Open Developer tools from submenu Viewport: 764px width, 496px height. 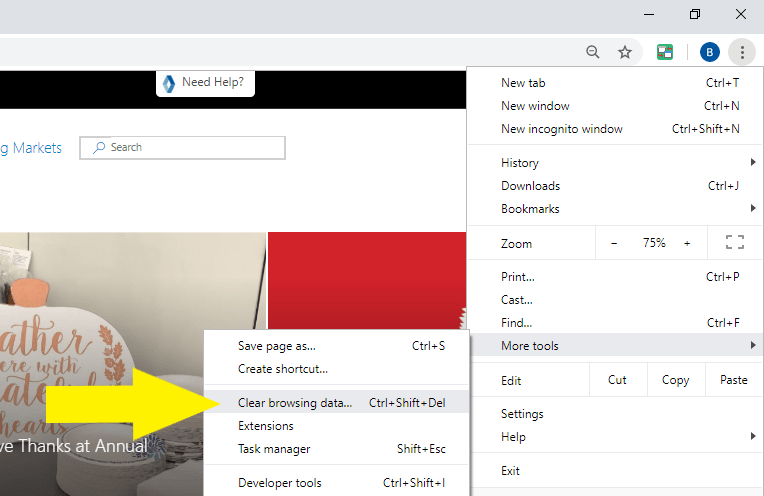(x=337, y=483)
